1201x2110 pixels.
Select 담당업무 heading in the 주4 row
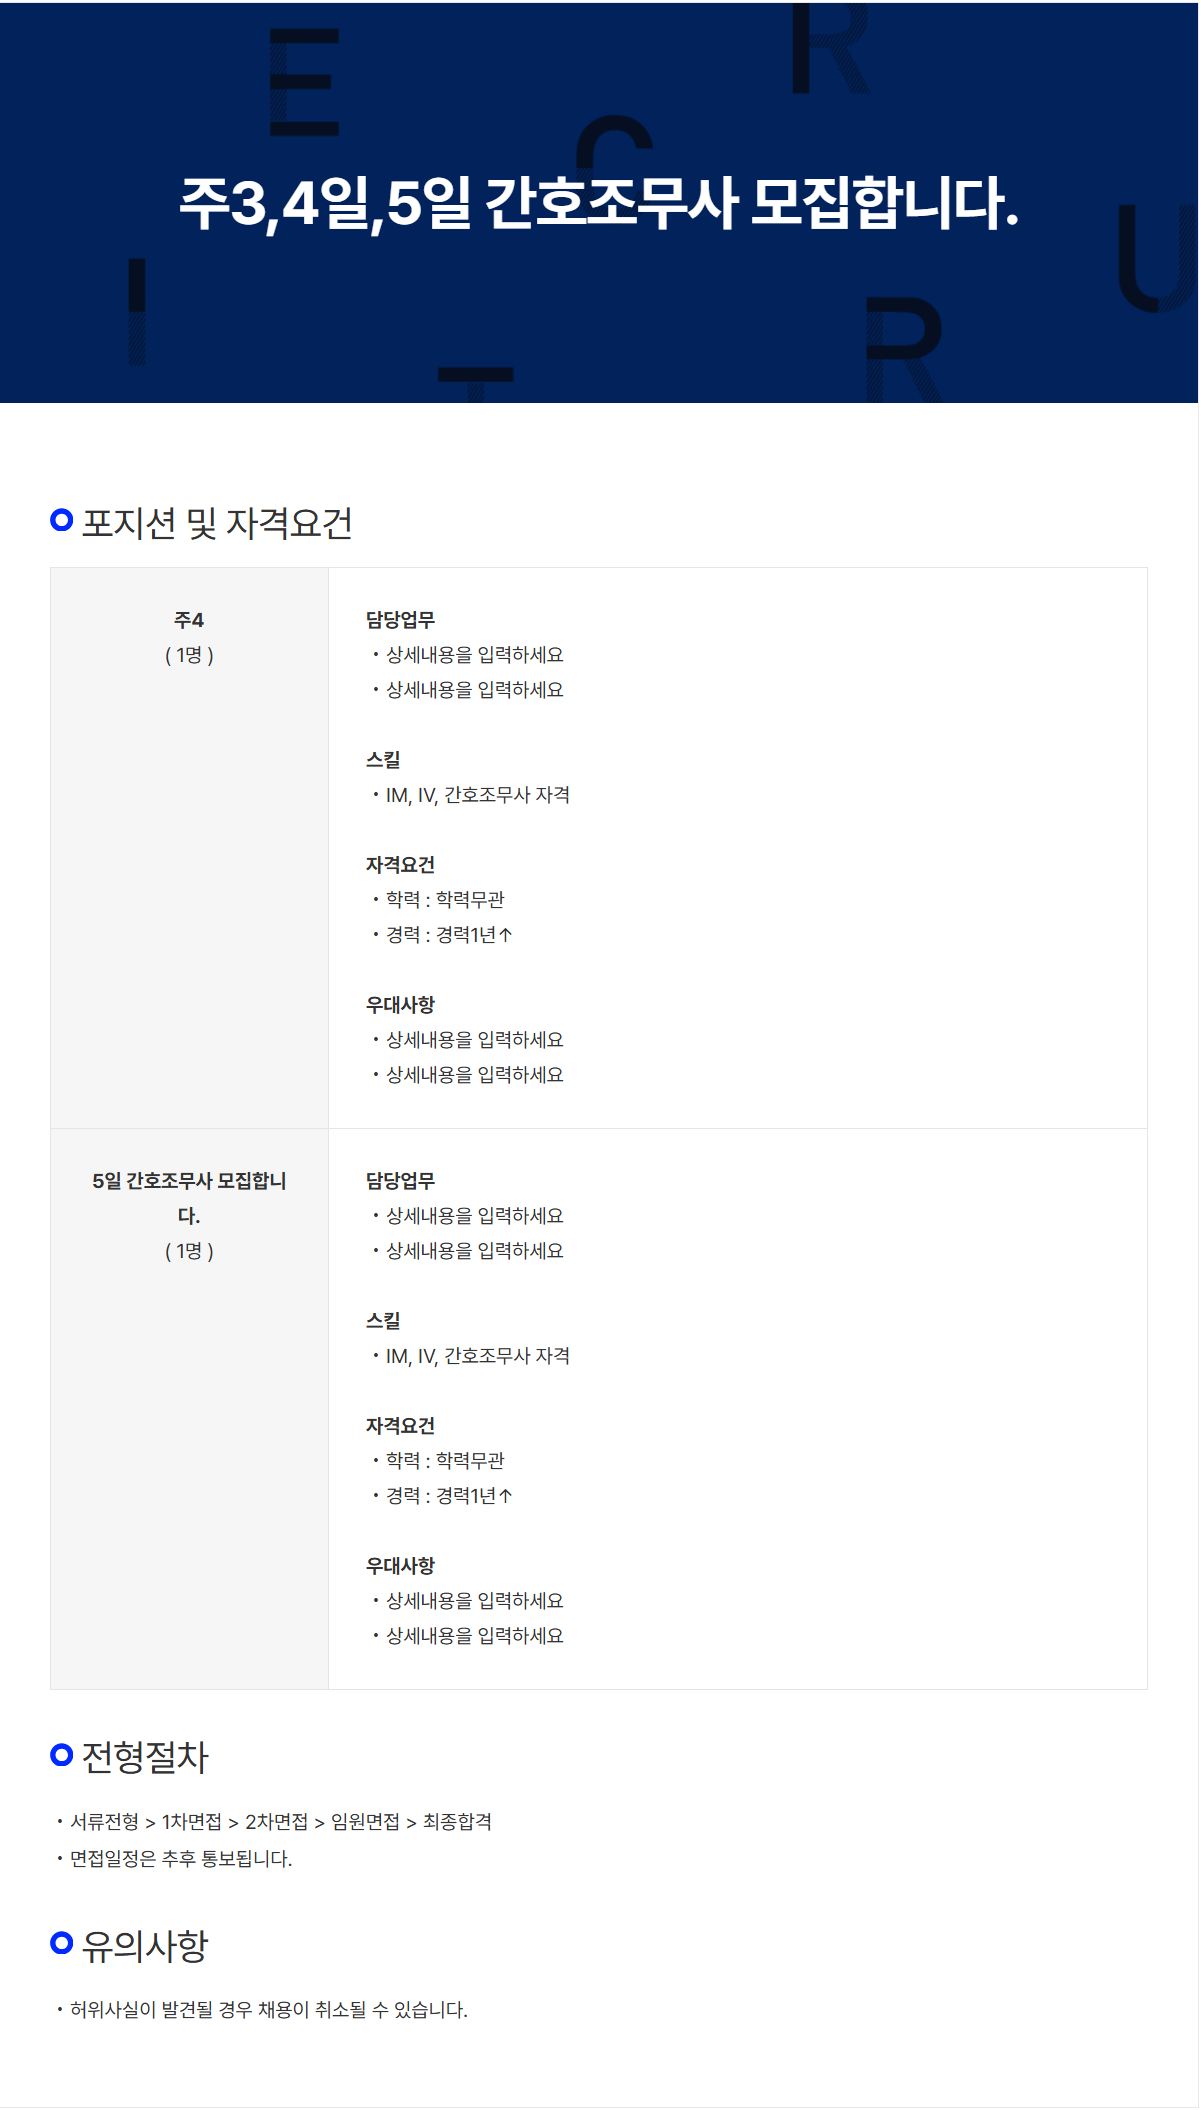coord(400,620)
